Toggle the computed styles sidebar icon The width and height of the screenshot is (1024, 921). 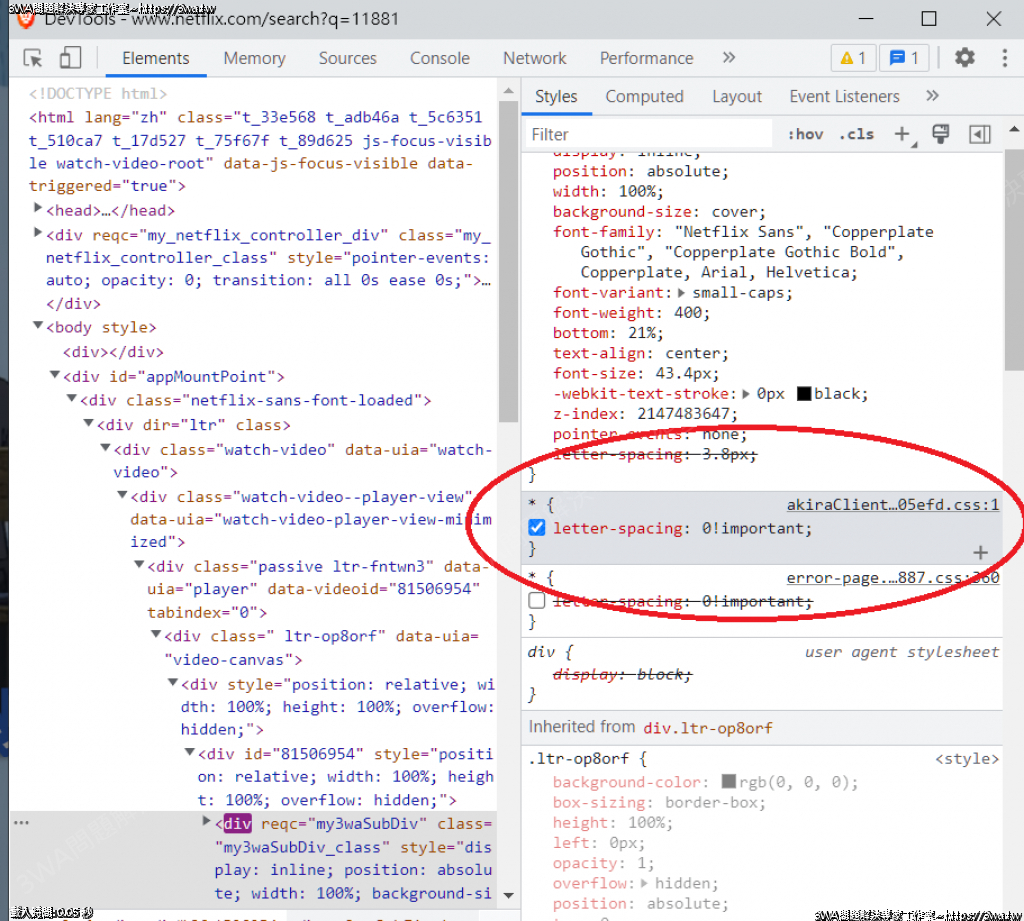pyautogui.click(x=980, y=134)
